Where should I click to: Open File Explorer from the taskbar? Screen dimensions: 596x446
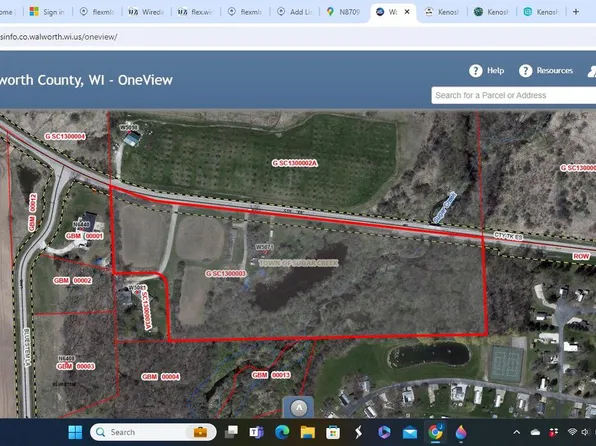point(308,432)
